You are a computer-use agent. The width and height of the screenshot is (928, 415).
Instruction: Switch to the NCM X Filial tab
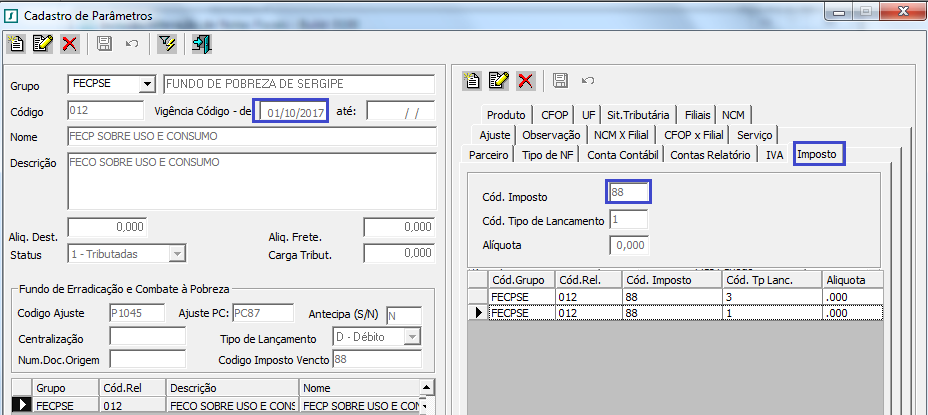(x=621, y=135)
